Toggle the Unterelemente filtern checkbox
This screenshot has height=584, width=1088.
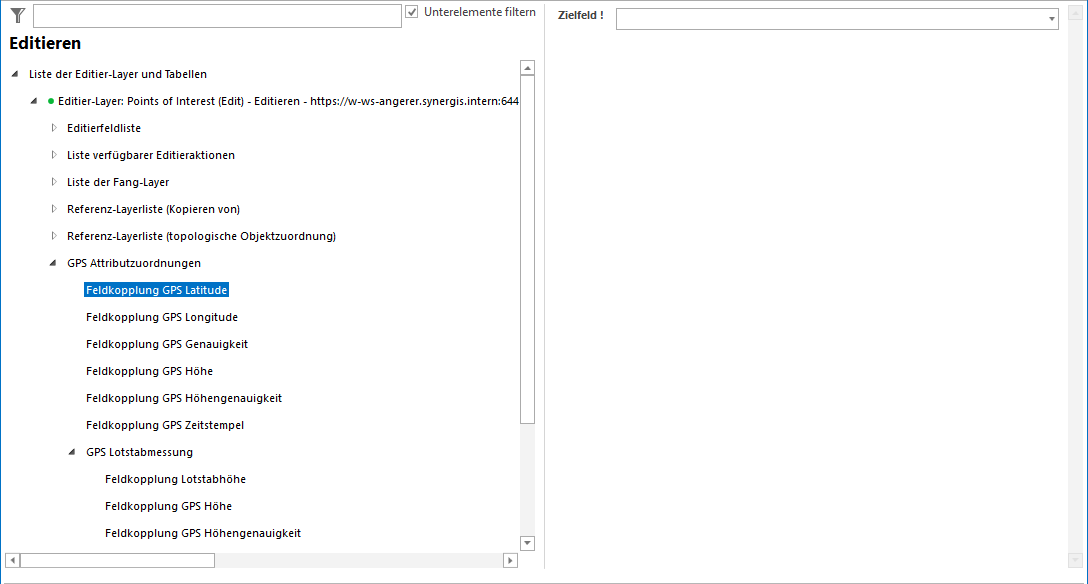tap(412, 12)
